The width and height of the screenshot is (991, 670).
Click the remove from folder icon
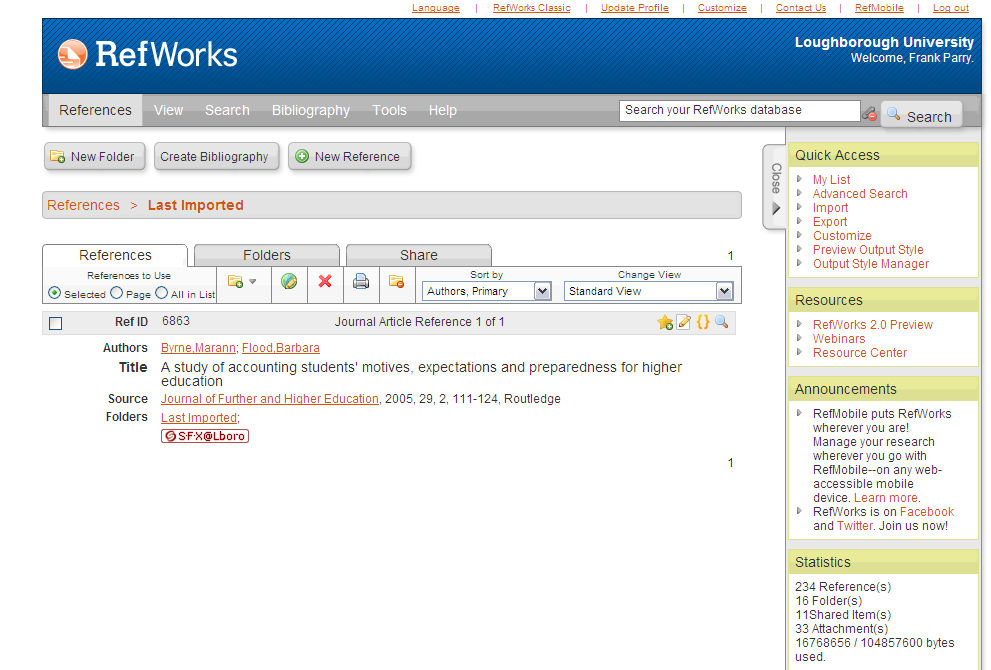coord(397,282)
